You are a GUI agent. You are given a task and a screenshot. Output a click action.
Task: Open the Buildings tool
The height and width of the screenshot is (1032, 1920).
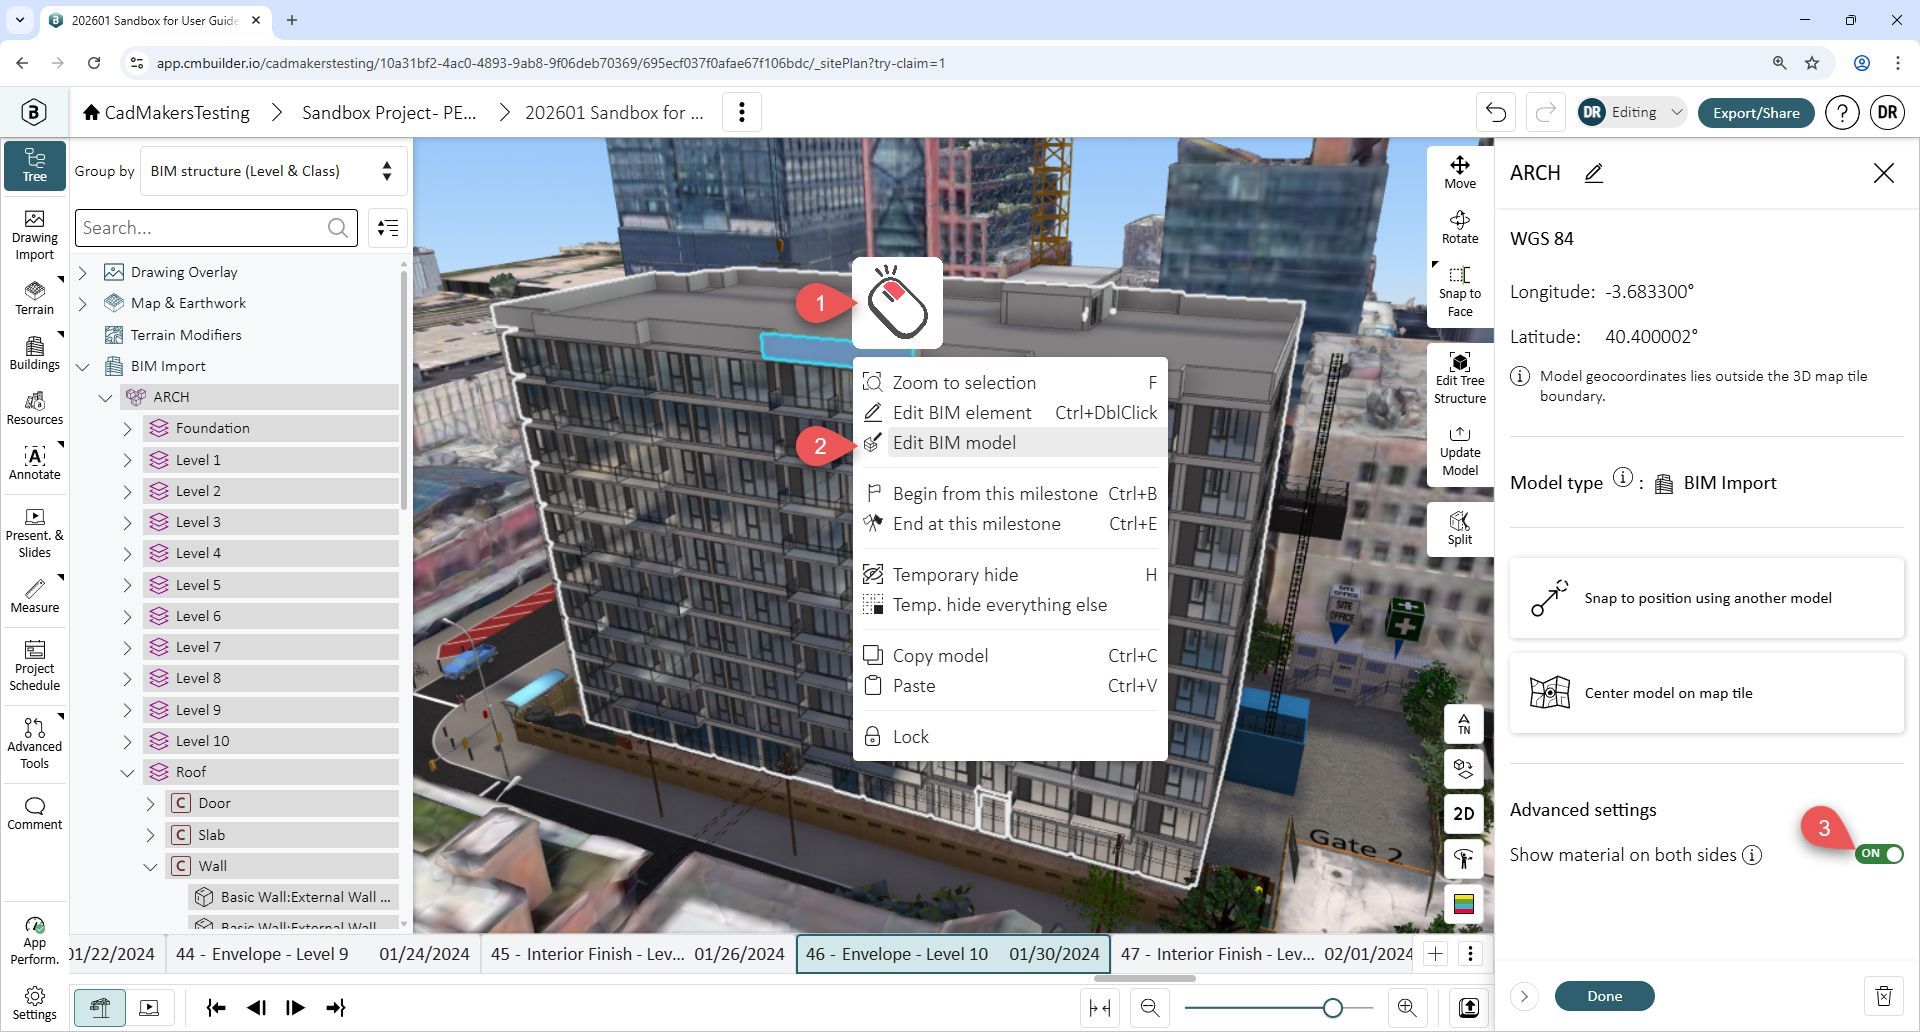pos(35,353)
